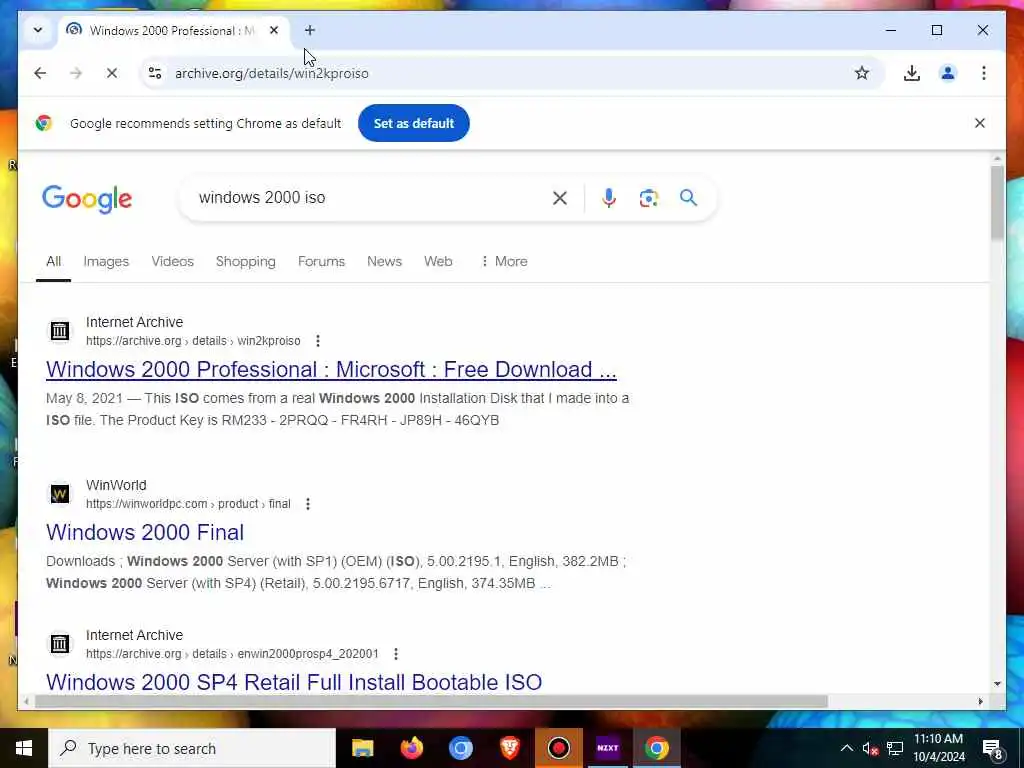Click the address bar URL archive.org/details/win2kproiso
Screen dimensions: 1024x768
click(x=272, y=73)
